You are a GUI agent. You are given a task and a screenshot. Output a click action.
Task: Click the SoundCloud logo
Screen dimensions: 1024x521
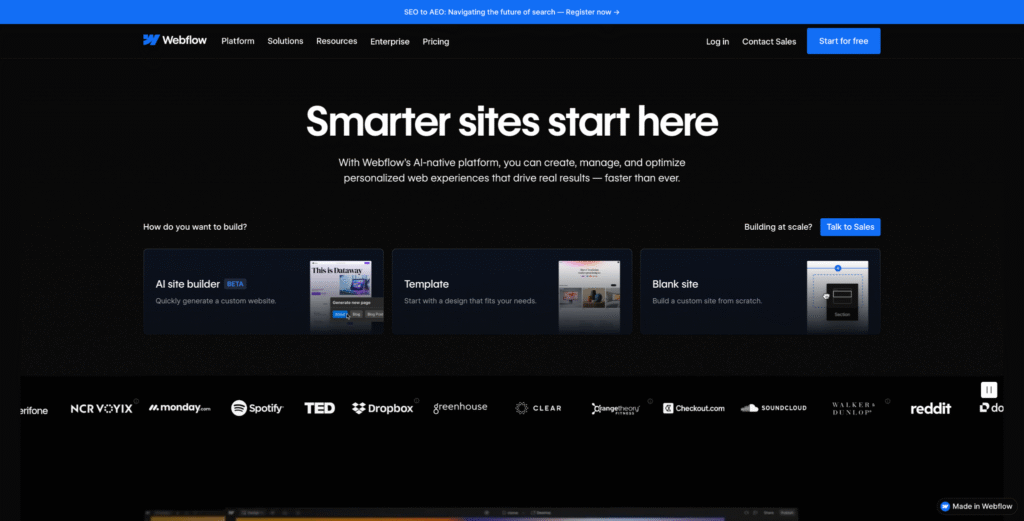[773, 408]
